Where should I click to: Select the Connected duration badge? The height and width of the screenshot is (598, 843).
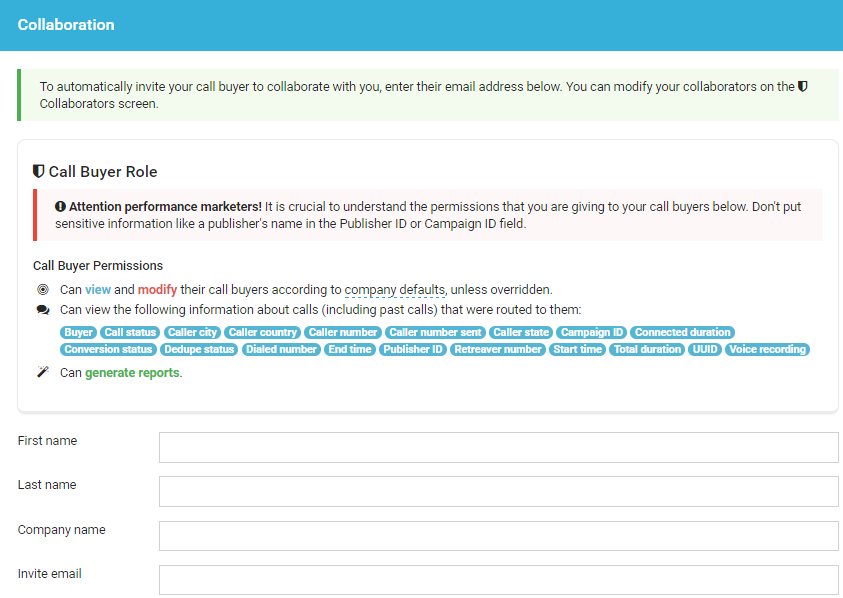(x=682, y=332)
